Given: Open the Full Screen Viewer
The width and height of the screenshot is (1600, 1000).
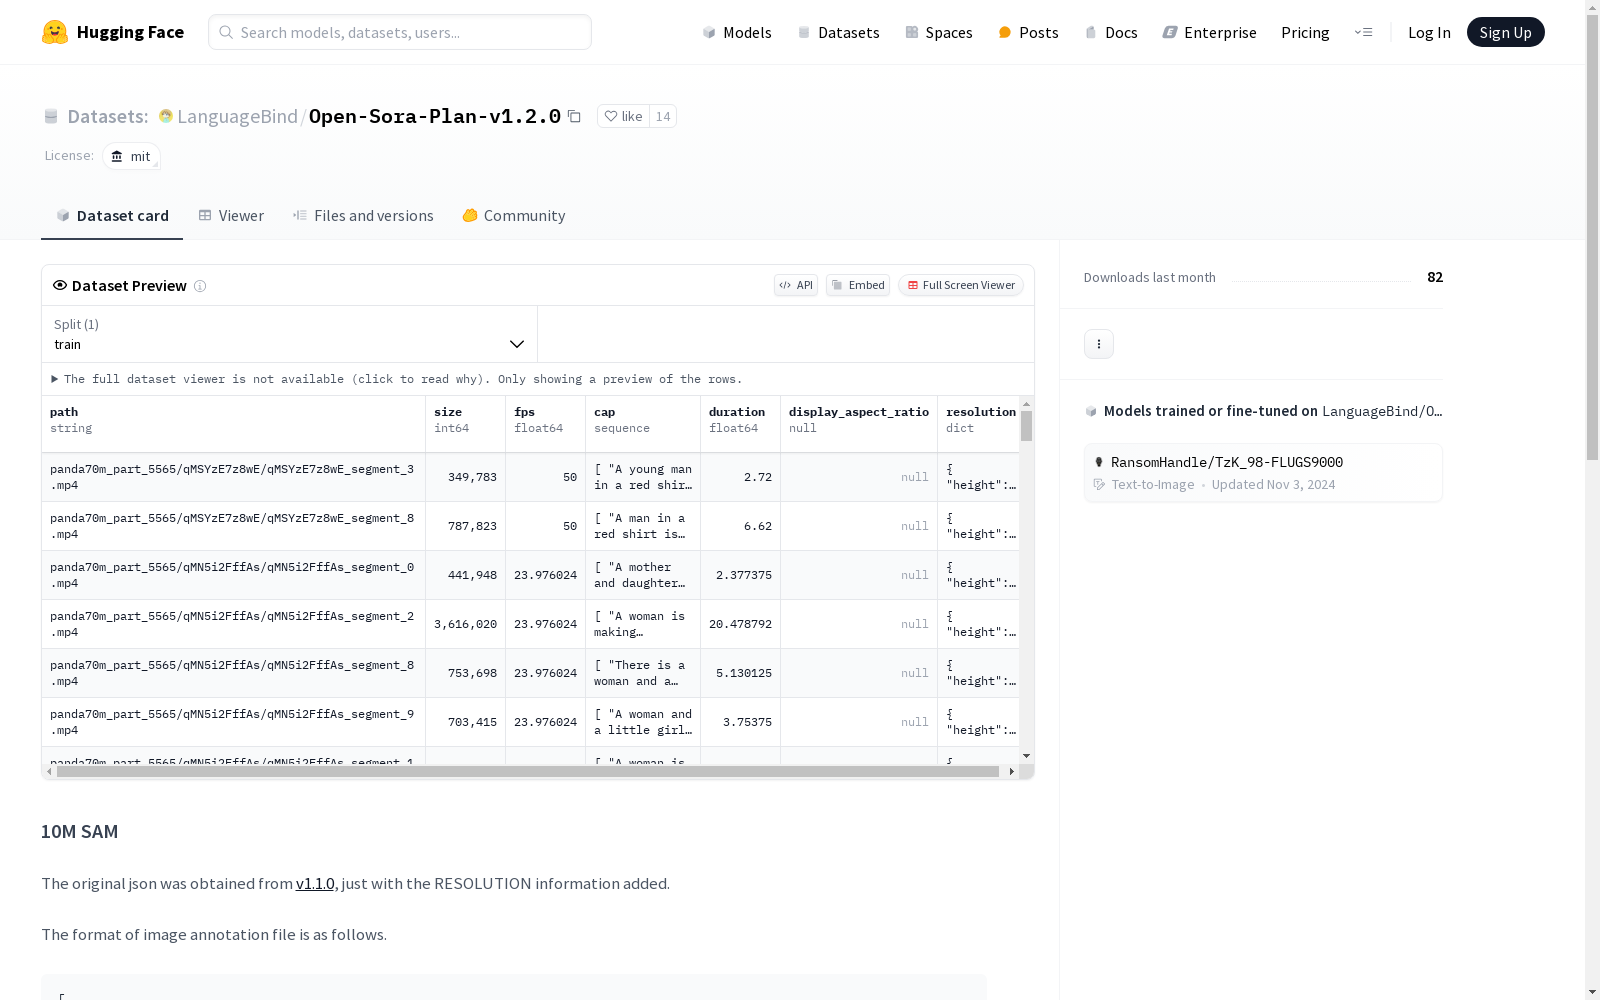Looking at the screenshot, I should (x=961, y=285).
